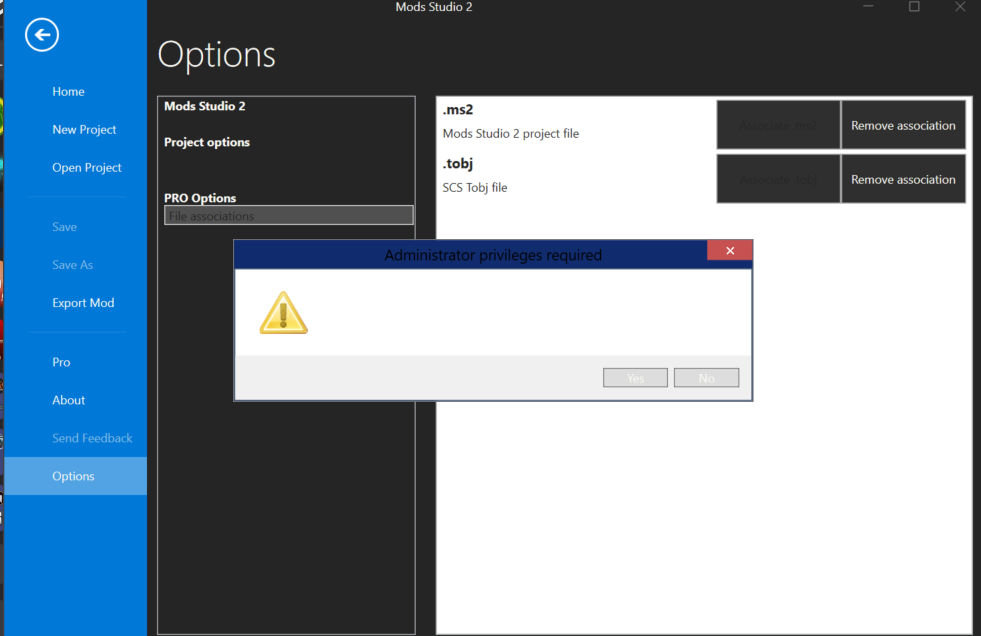
Task: Select Home in the sidebar
Action: click(x=68, y=91)
